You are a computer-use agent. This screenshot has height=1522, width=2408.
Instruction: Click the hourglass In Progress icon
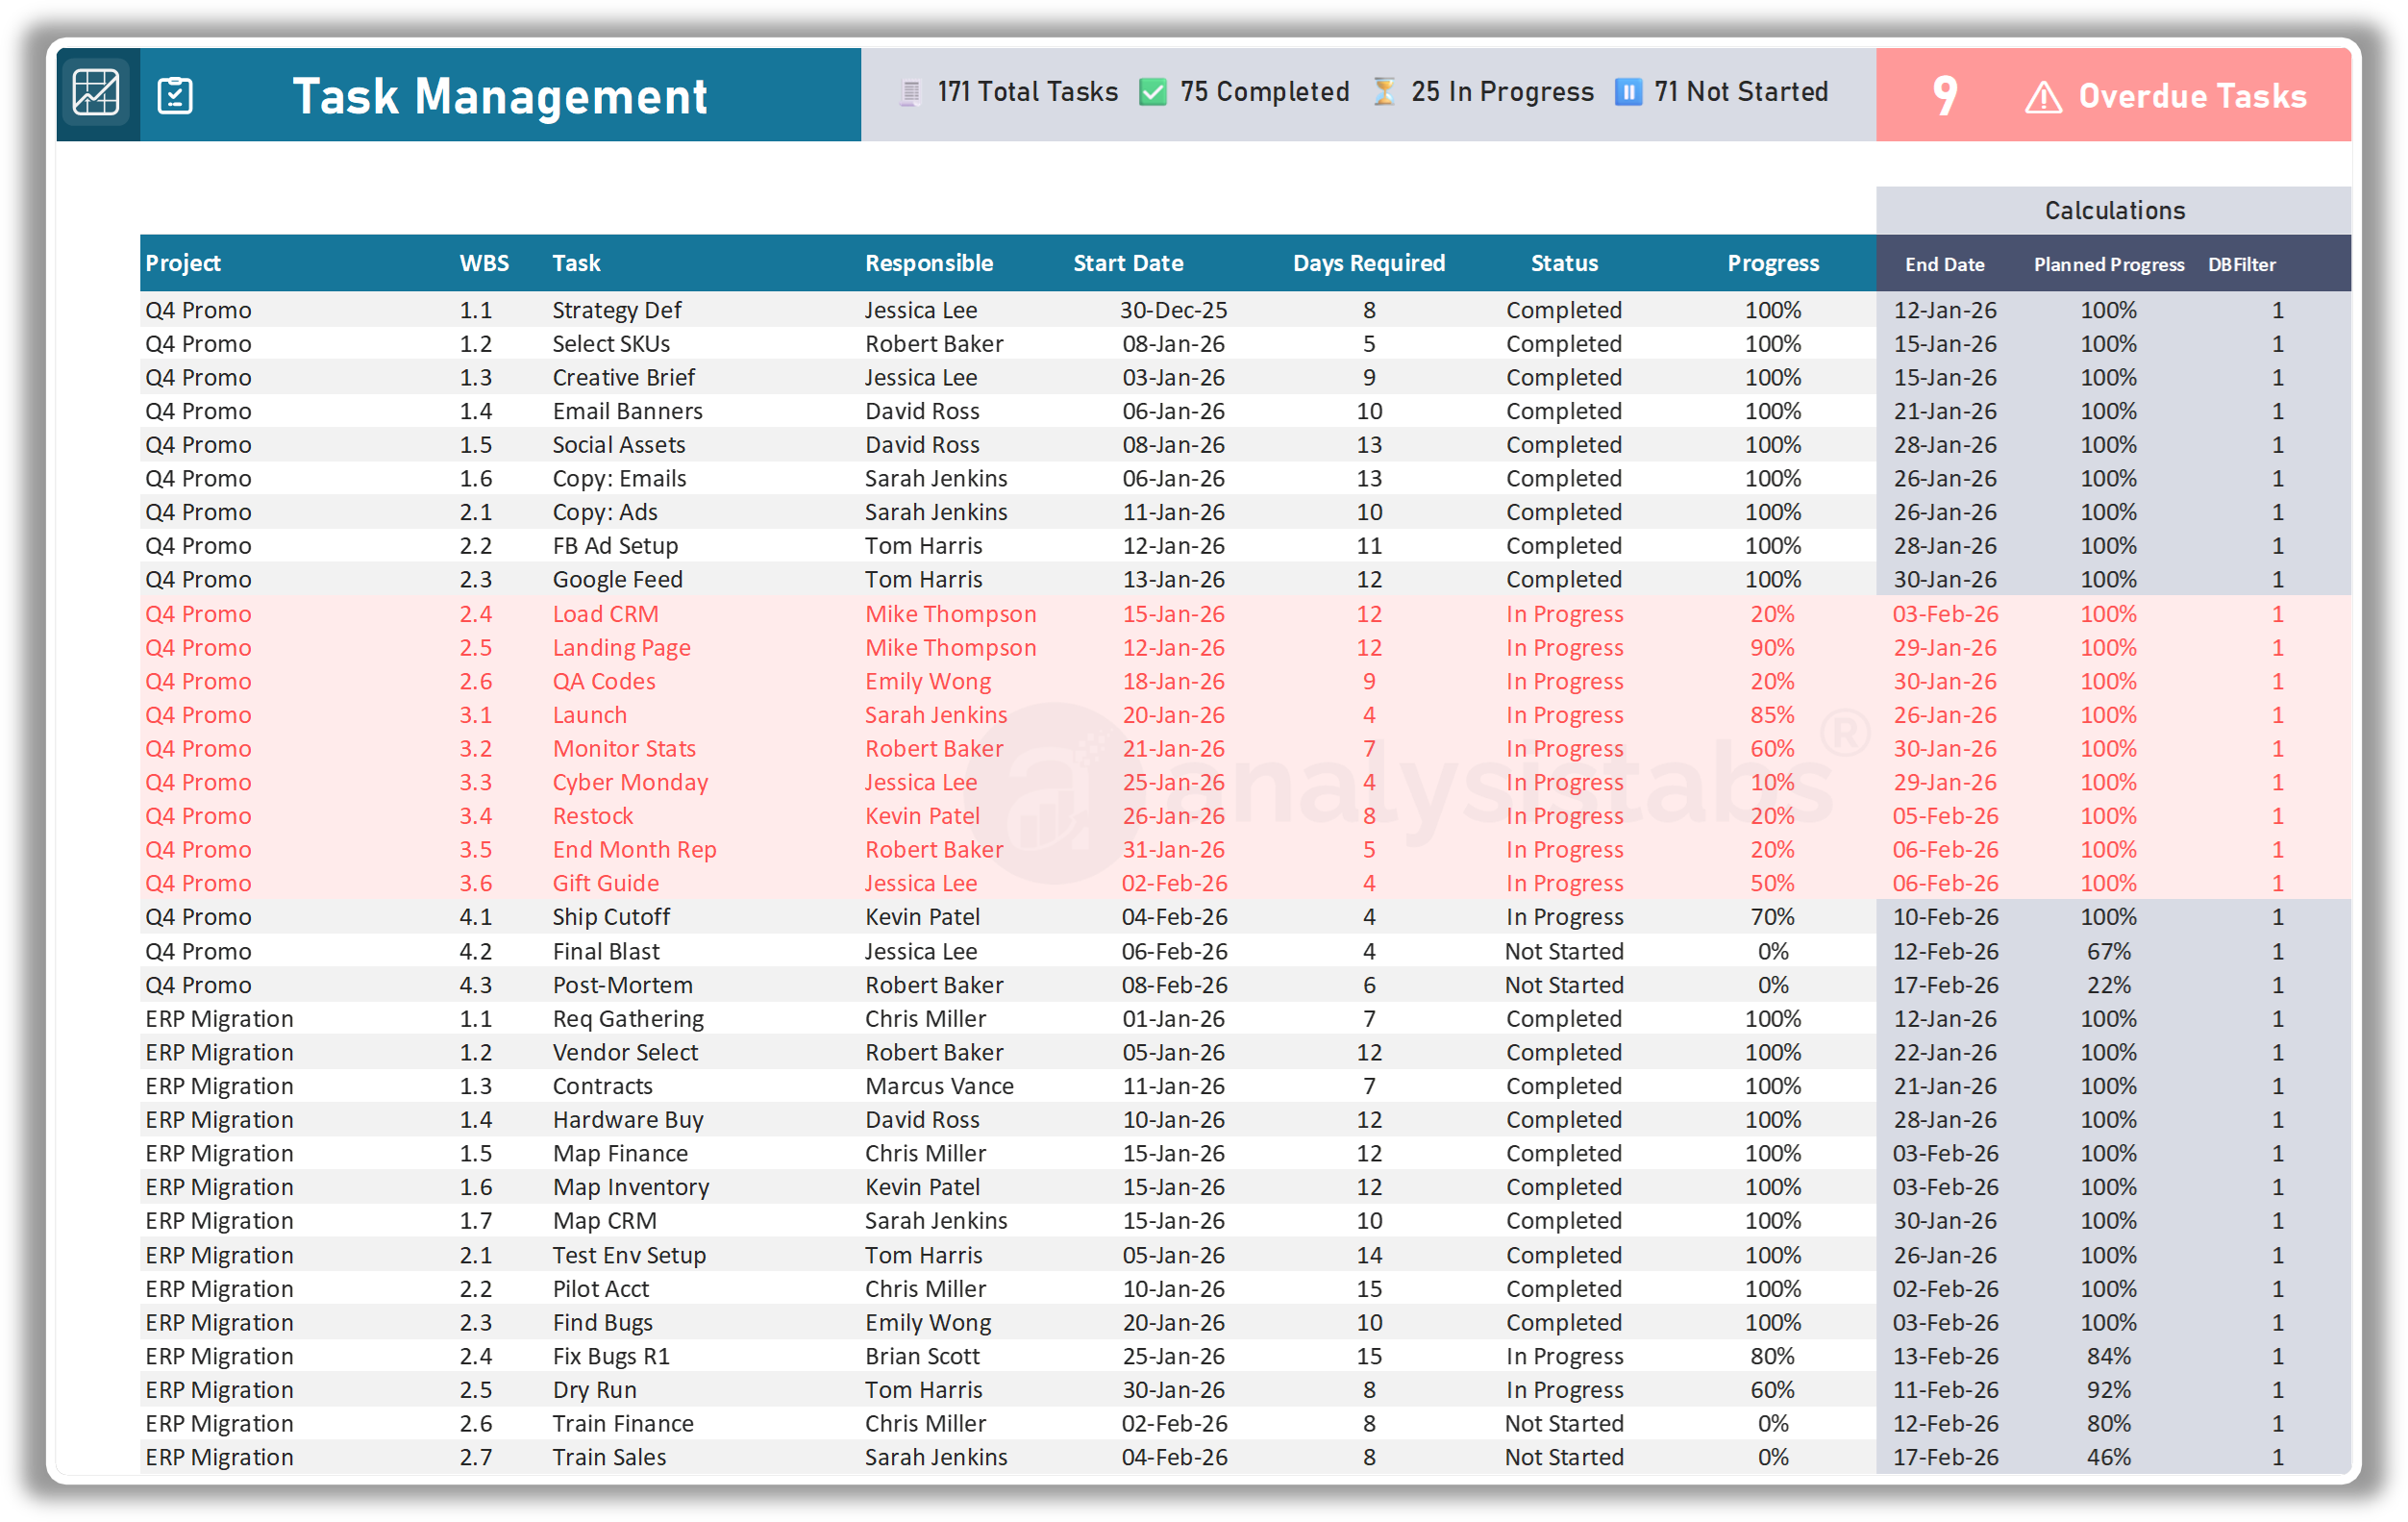coord(1383,91)
